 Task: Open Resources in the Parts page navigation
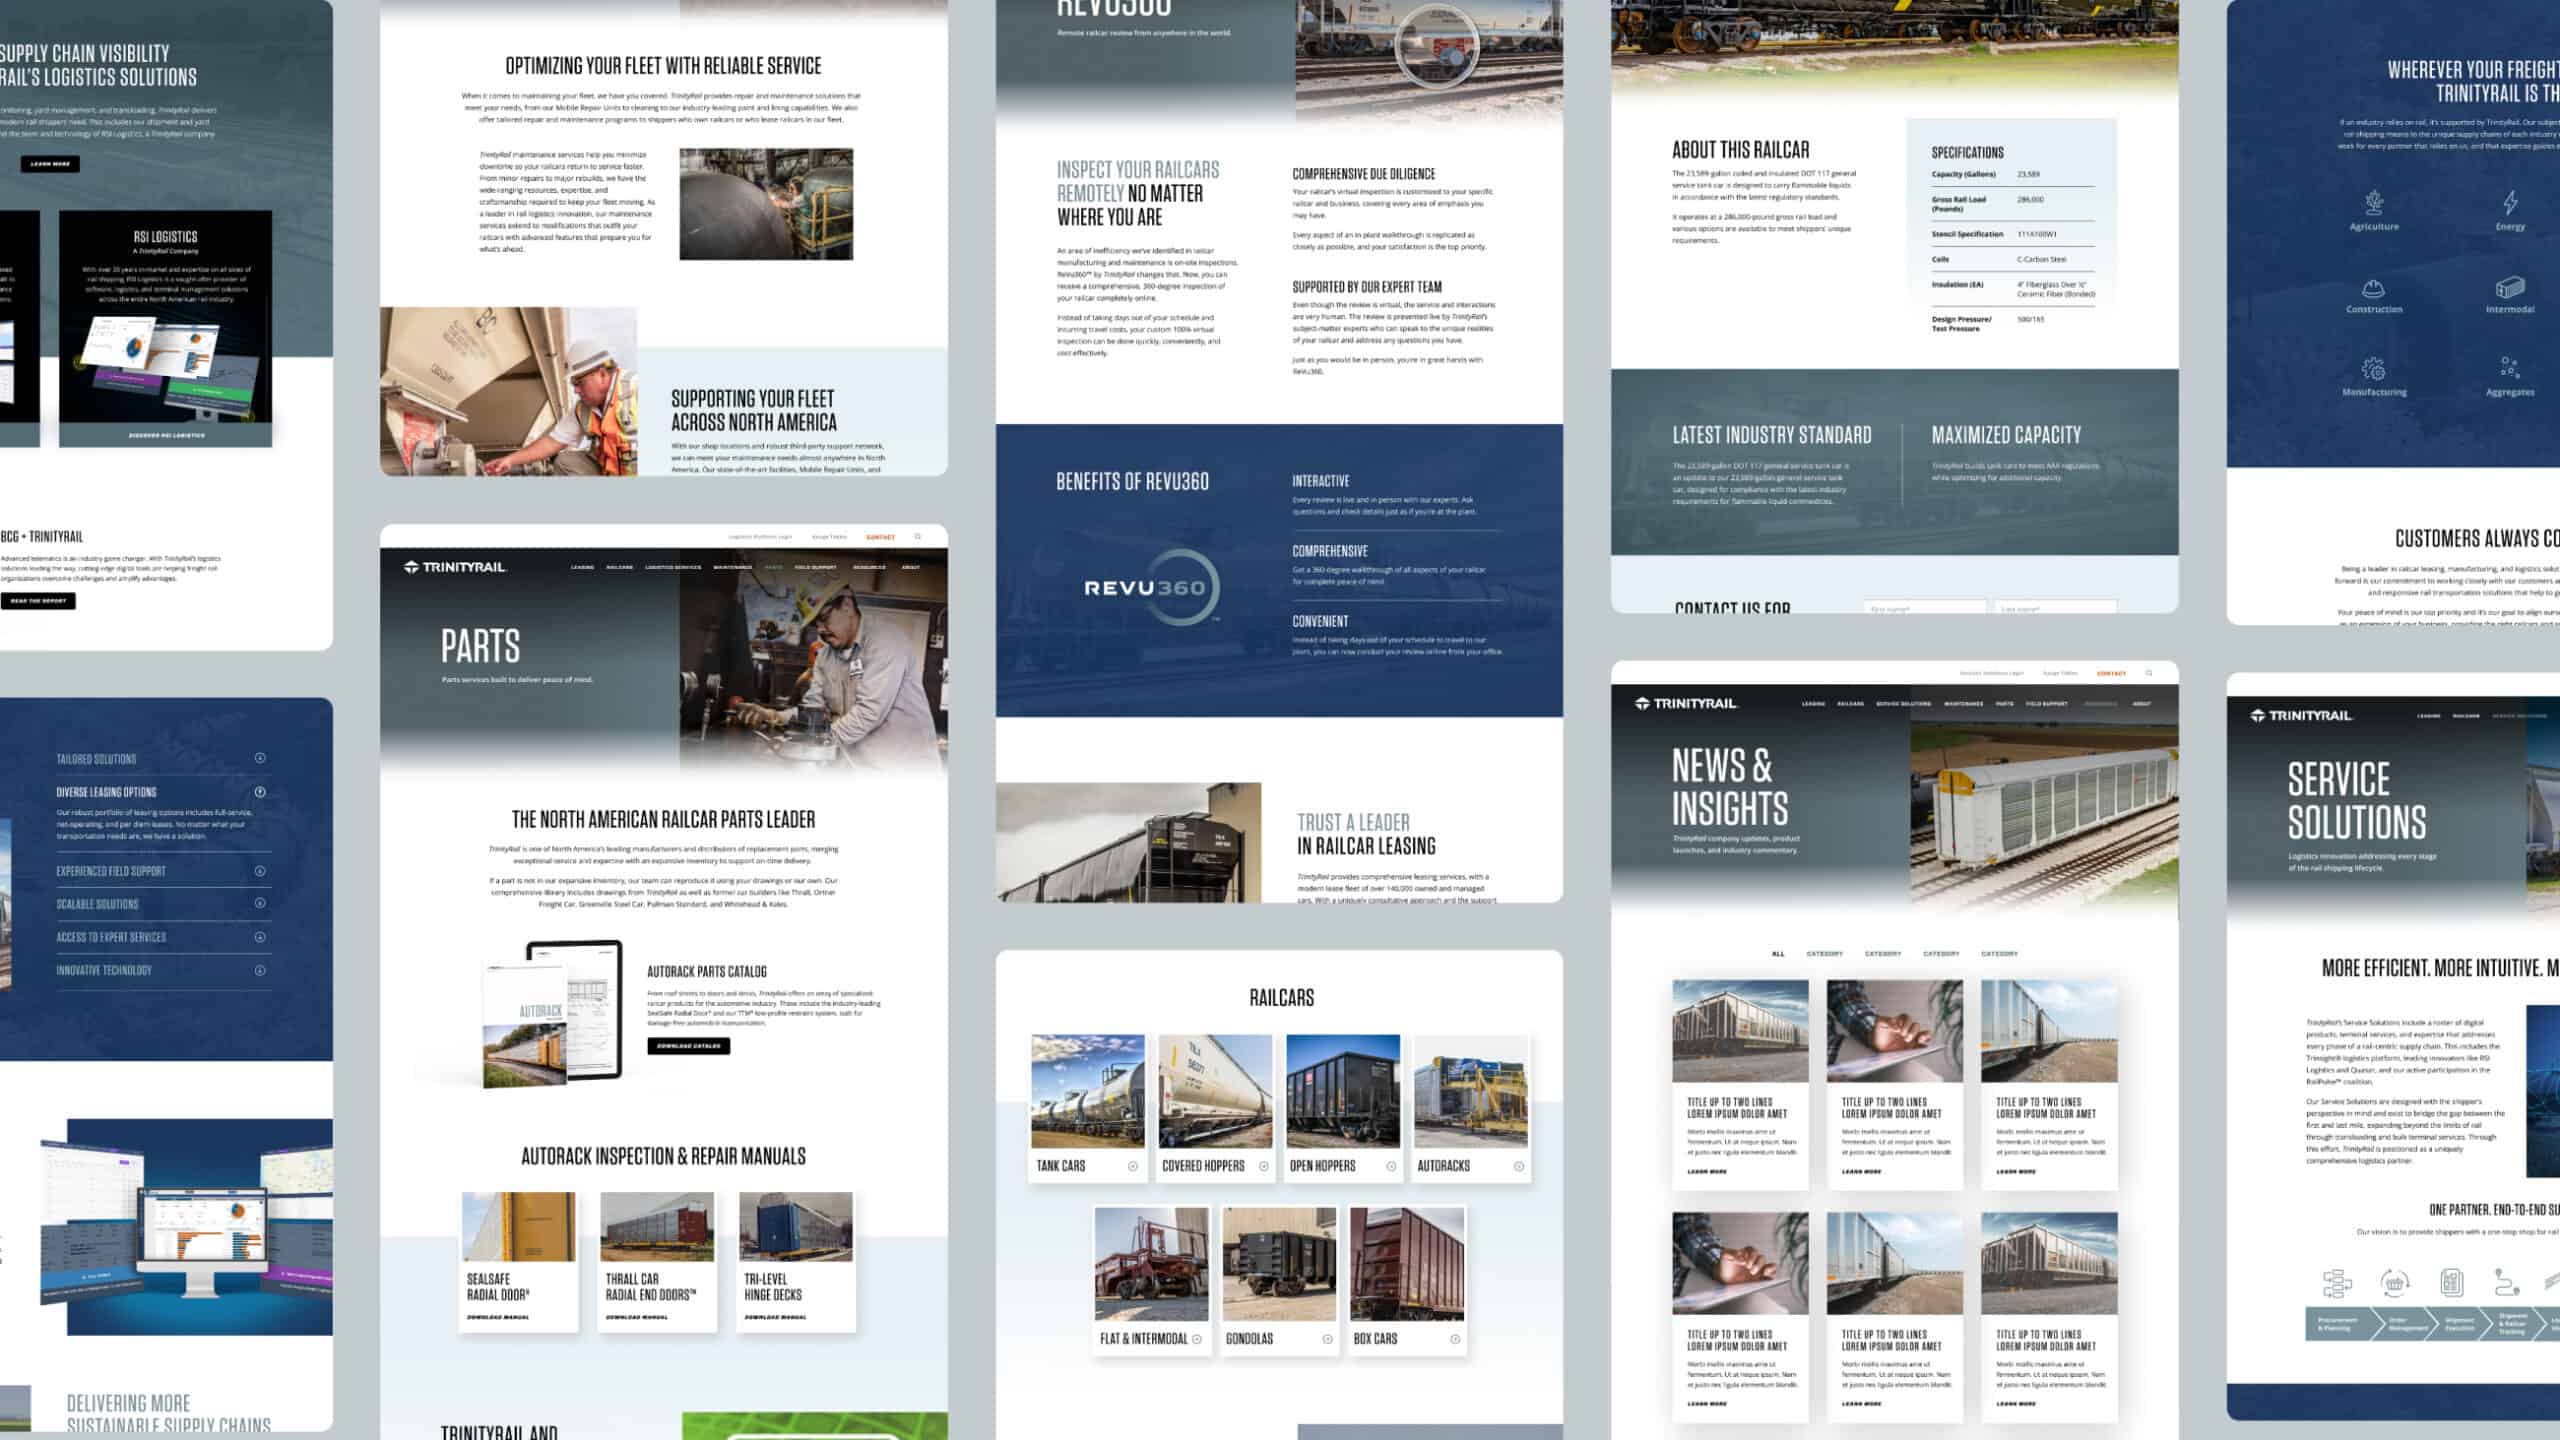[x=869, y=567]
